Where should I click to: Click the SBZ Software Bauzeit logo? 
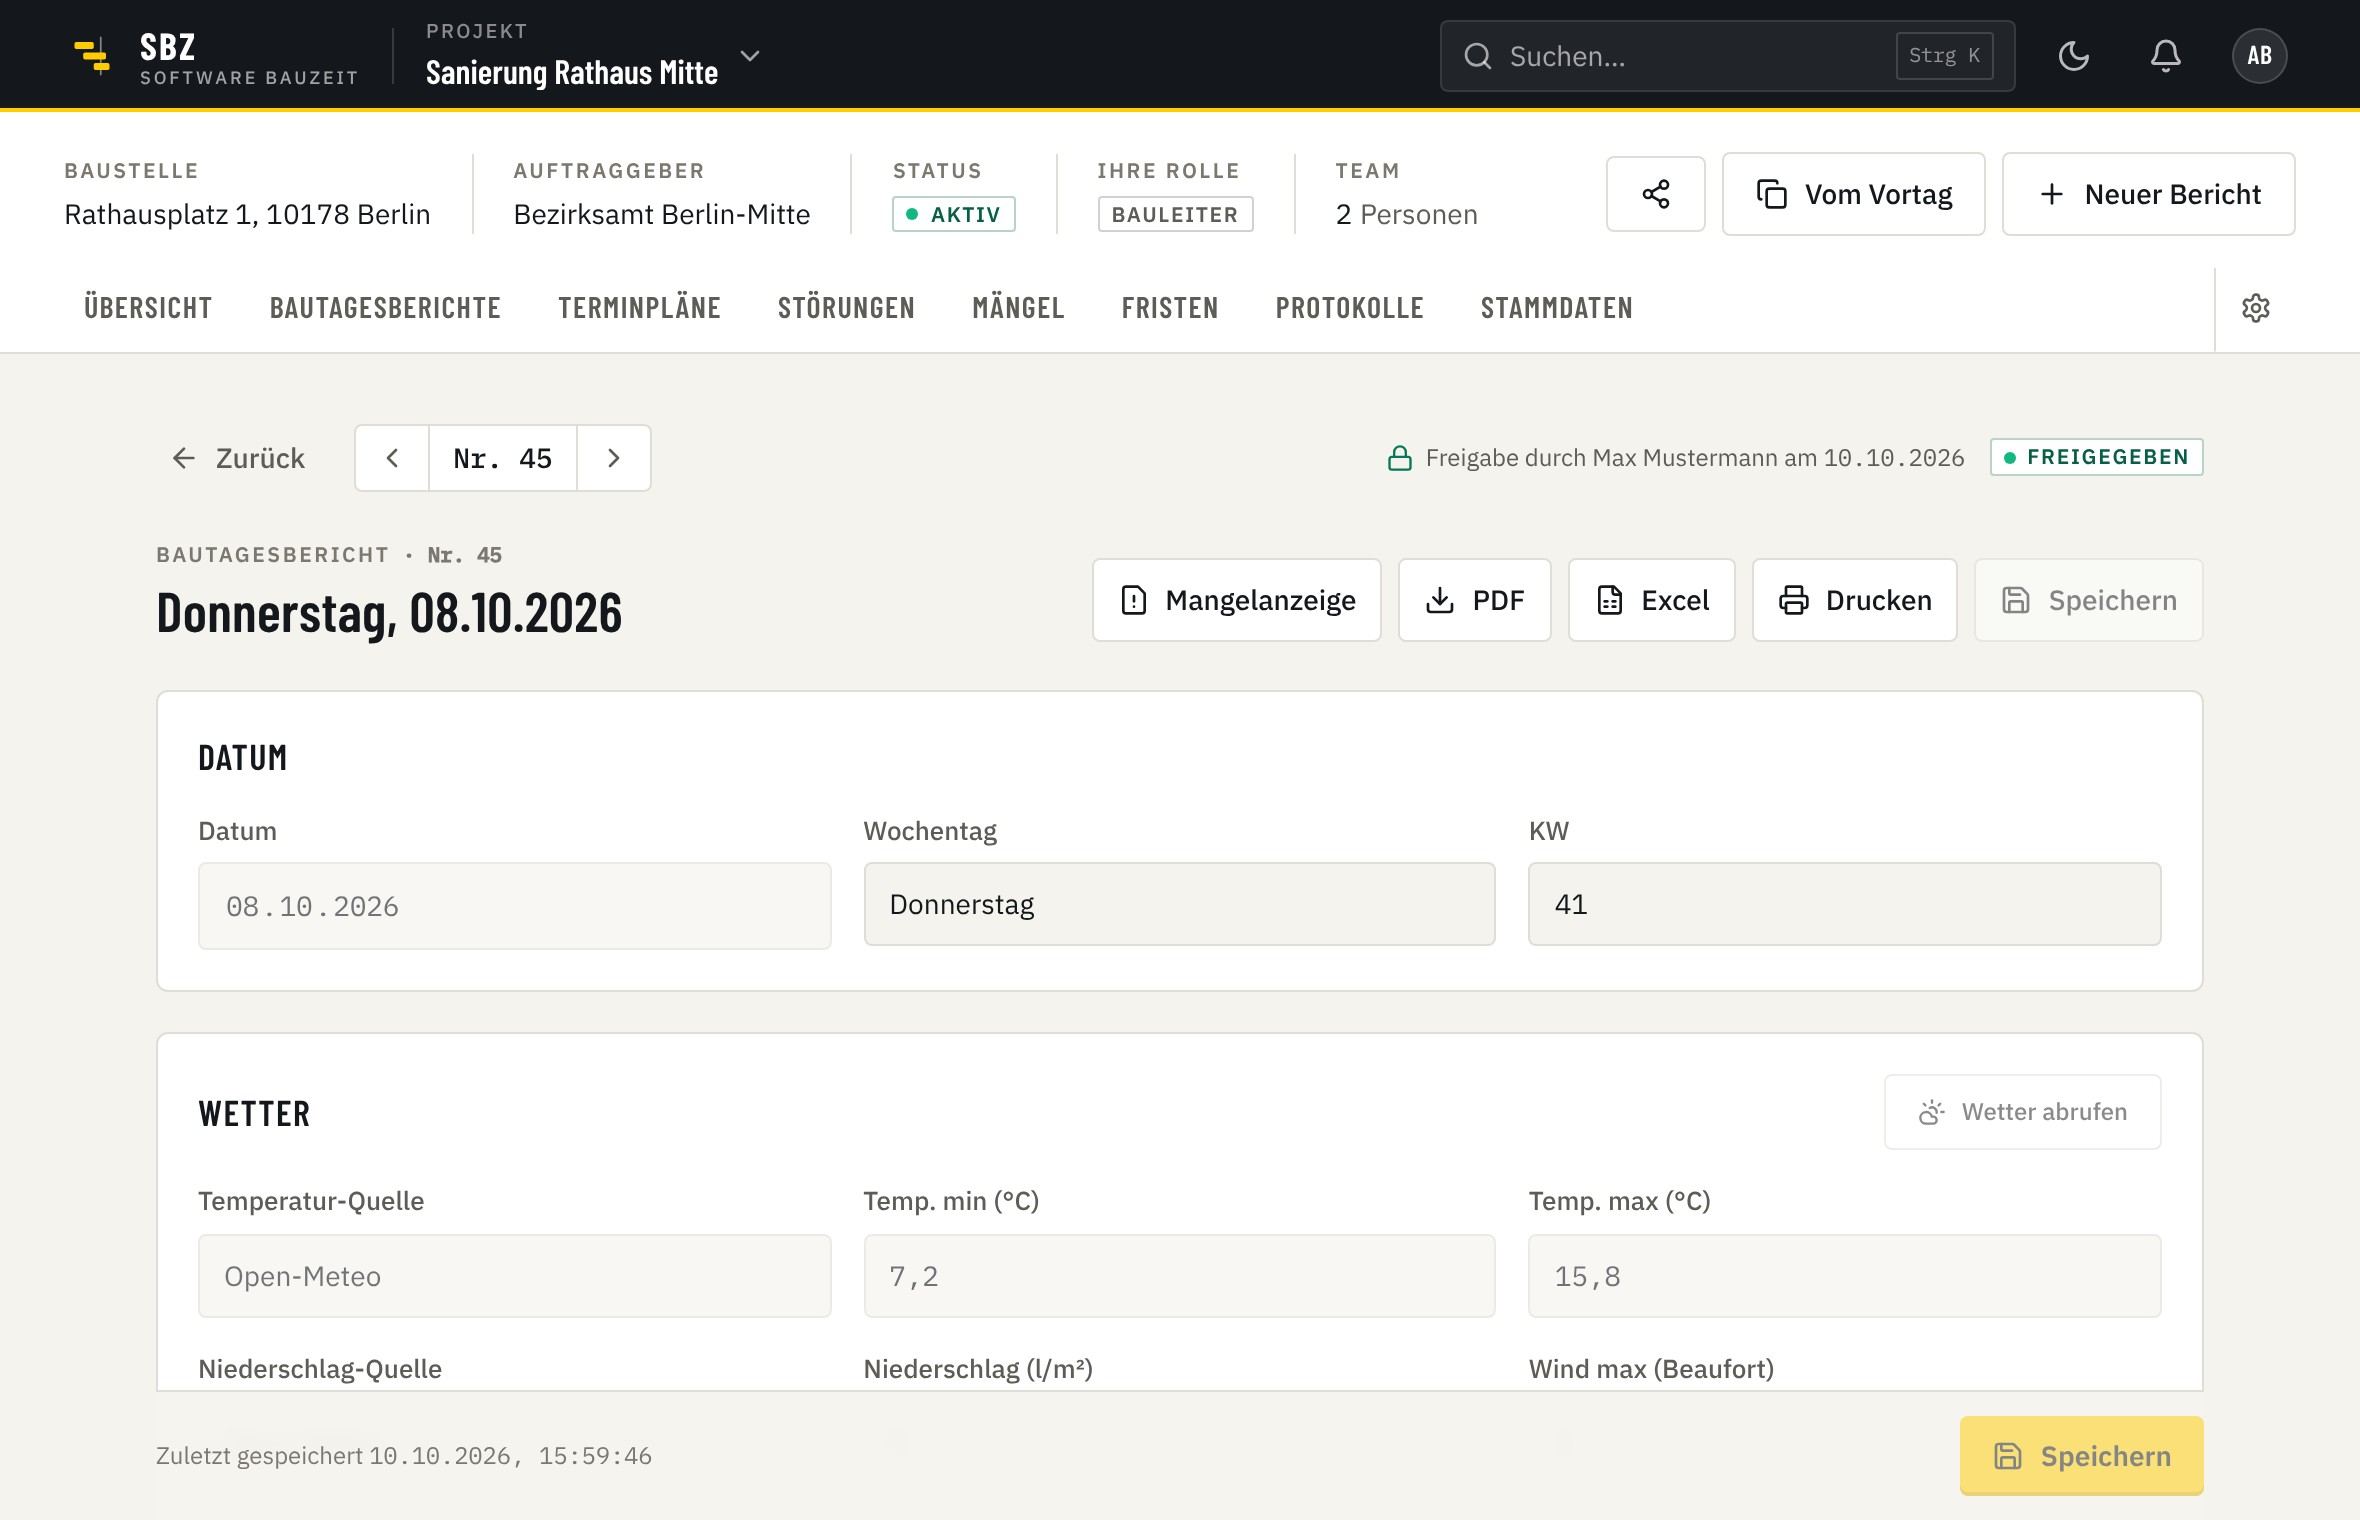tap(215, 56)
